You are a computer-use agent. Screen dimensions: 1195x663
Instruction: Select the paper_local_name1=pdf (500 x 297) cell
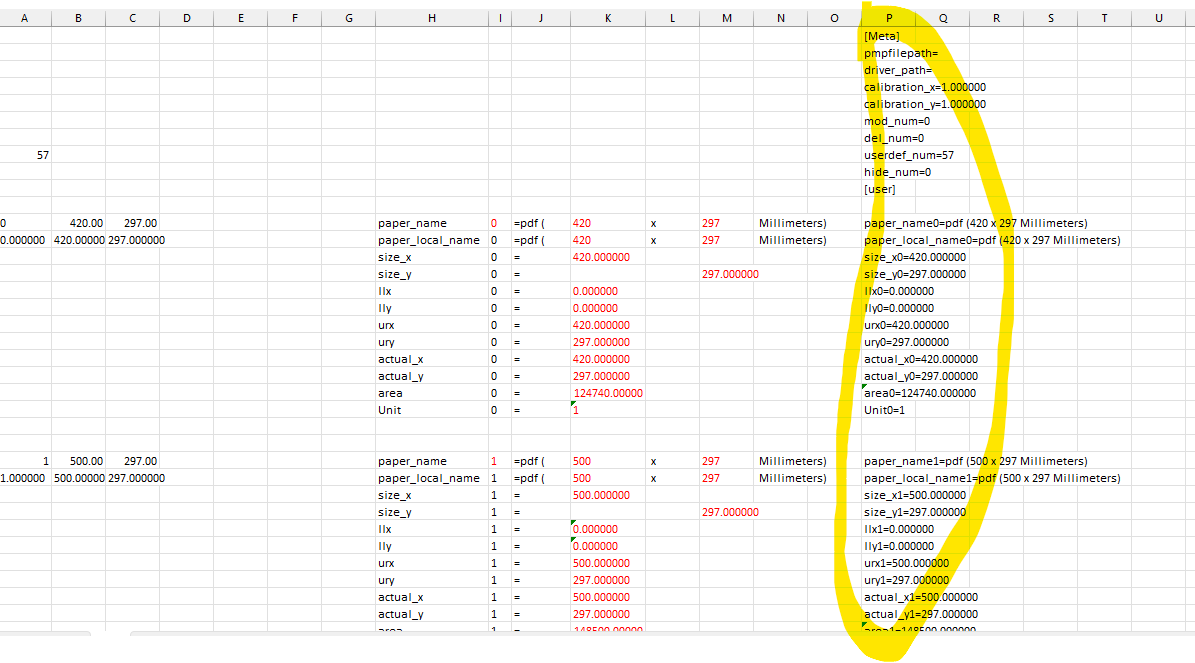(991, 478)
